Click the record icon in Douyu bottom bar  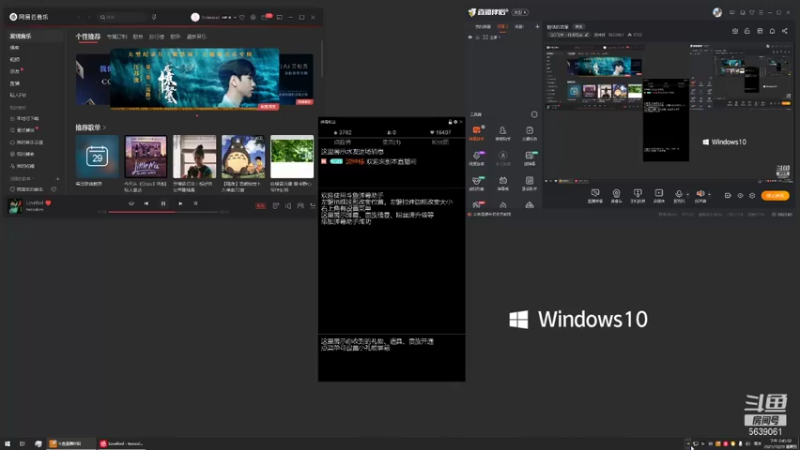728,195
